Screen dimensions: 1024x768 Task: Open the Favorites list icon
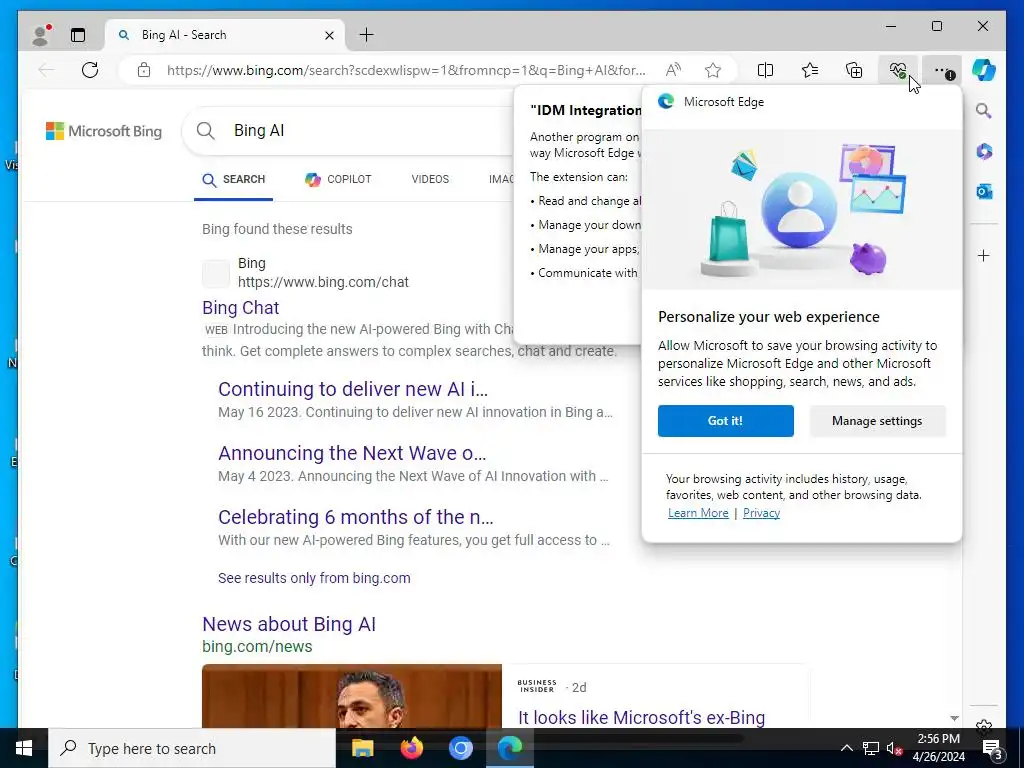pyautogui.click(x=810, y=70)
